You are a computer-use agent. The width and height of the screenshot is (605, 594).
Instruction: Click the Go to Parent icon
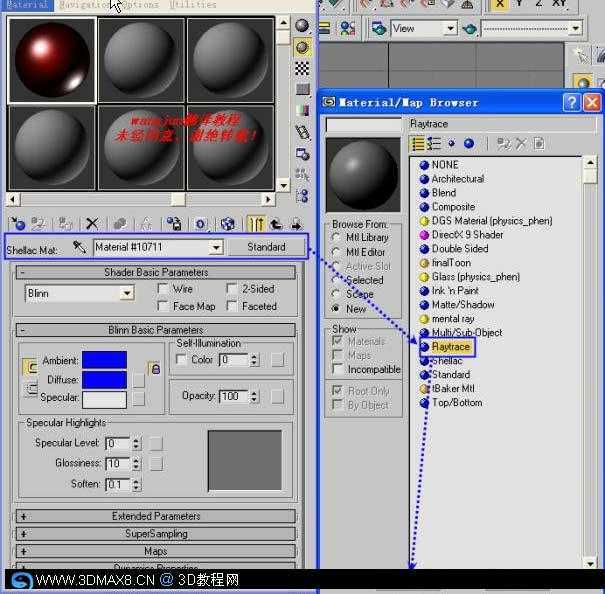tap(276, 223)
